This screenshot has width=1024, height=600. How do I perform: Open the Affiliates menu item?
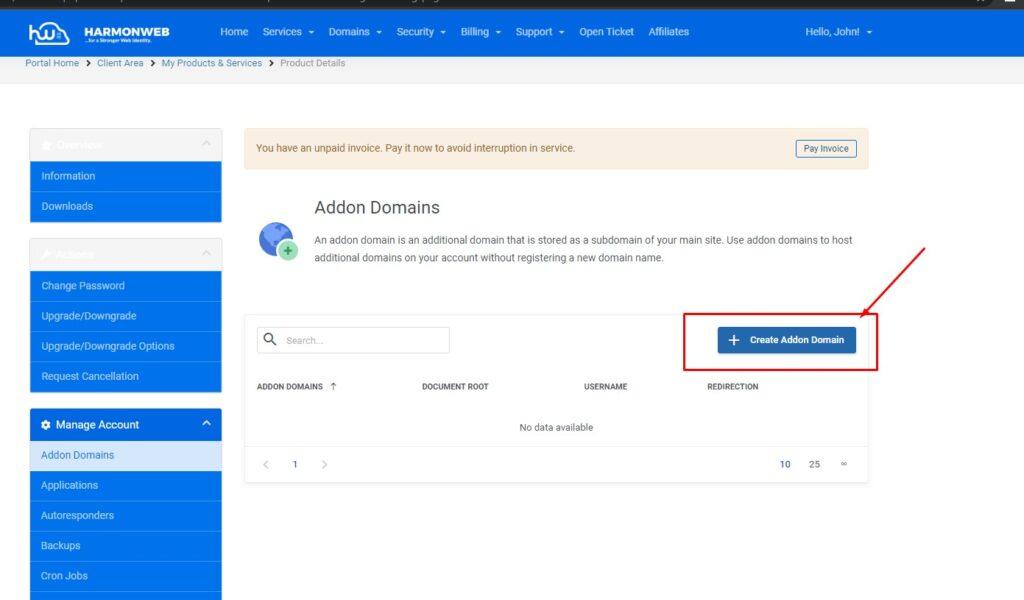[668, 32]
